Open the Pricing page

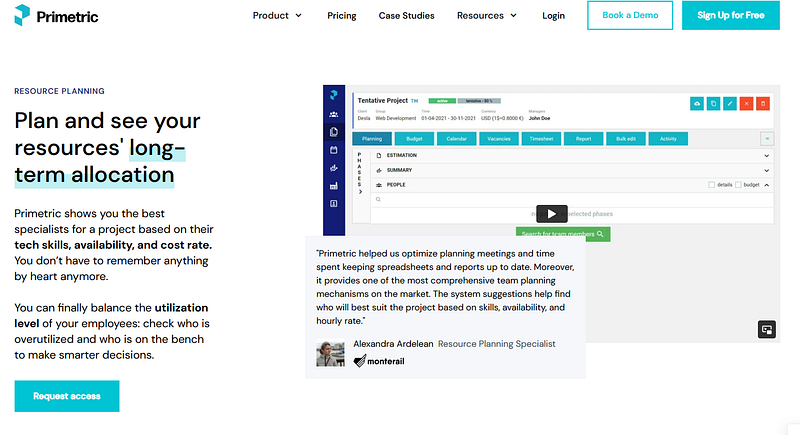coord(342,16)
